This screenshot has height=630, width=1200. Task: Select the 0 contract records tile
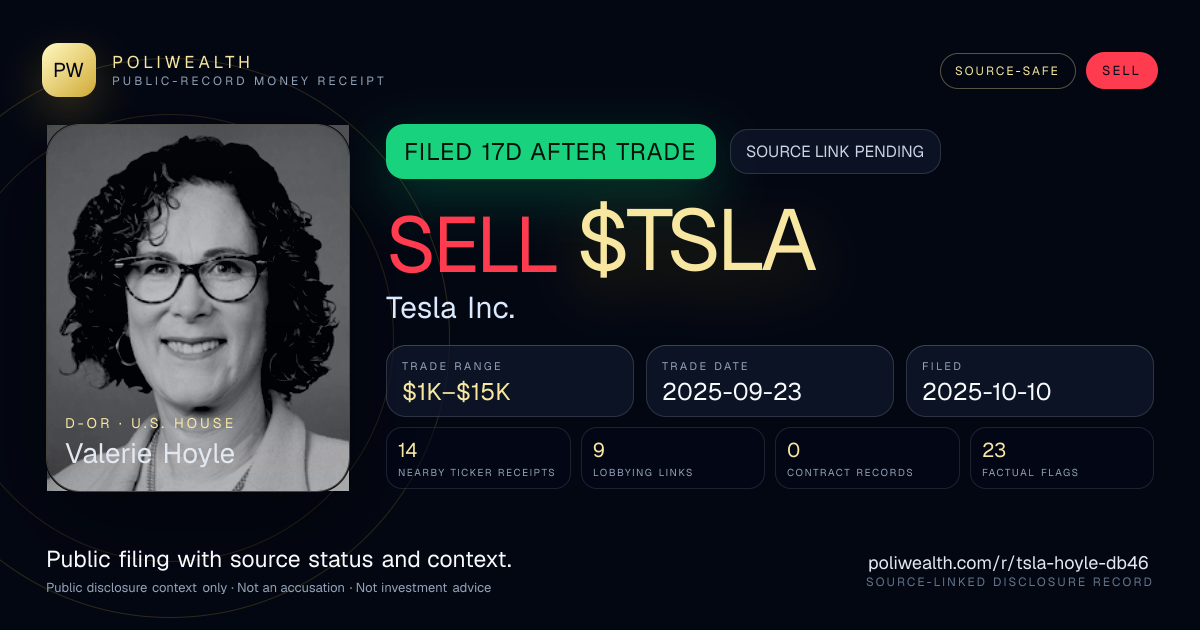(867, 458)
